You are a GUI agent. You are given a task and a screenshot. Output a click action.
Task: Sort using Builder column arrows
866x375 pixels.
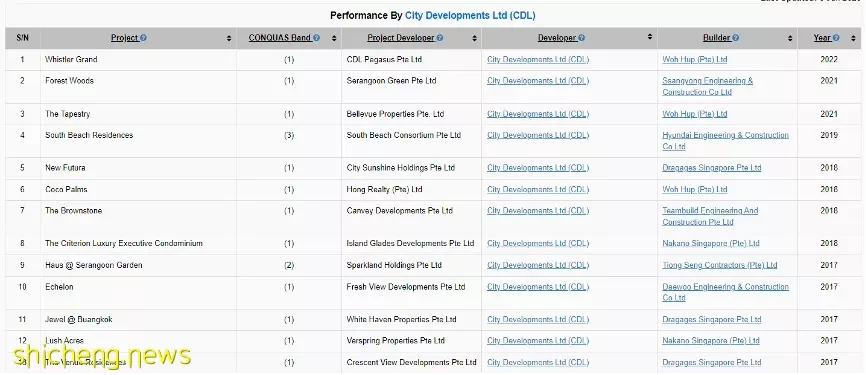(790, 38)
